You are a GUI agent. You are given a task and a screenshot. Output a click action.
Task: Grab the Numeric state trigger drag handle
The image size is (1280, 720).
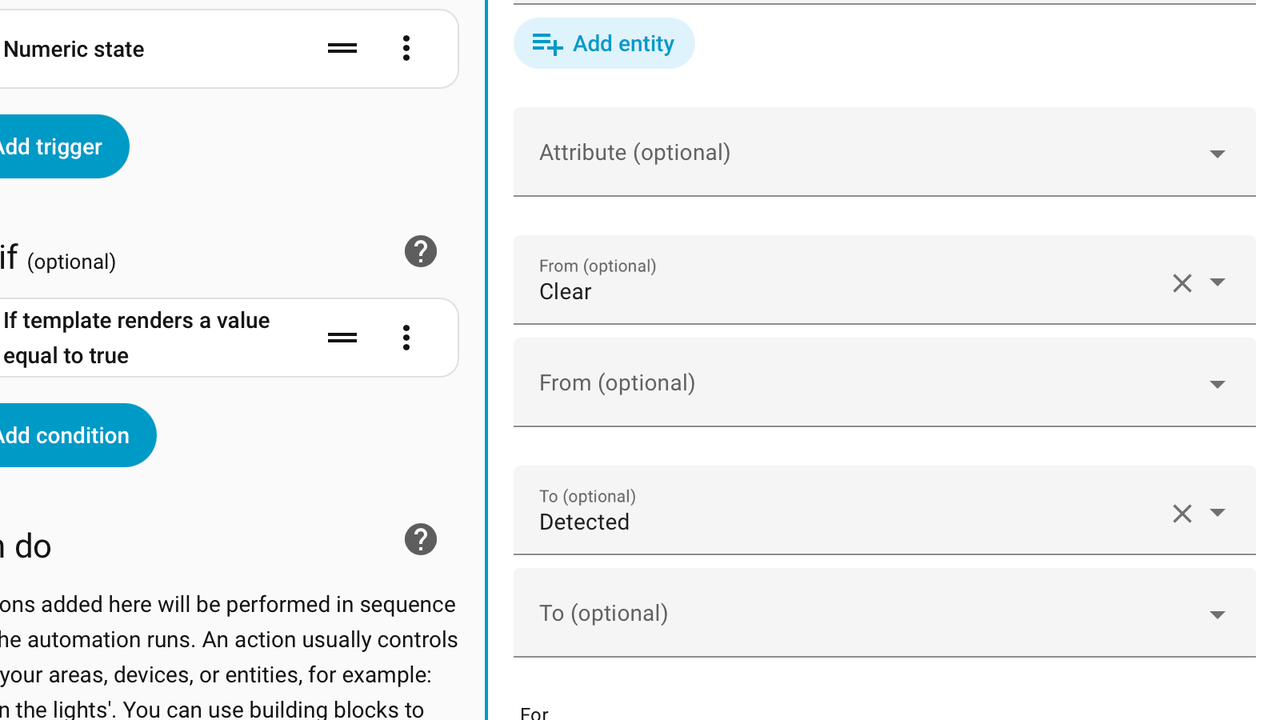pyautogui.click(x=342, y=48)
